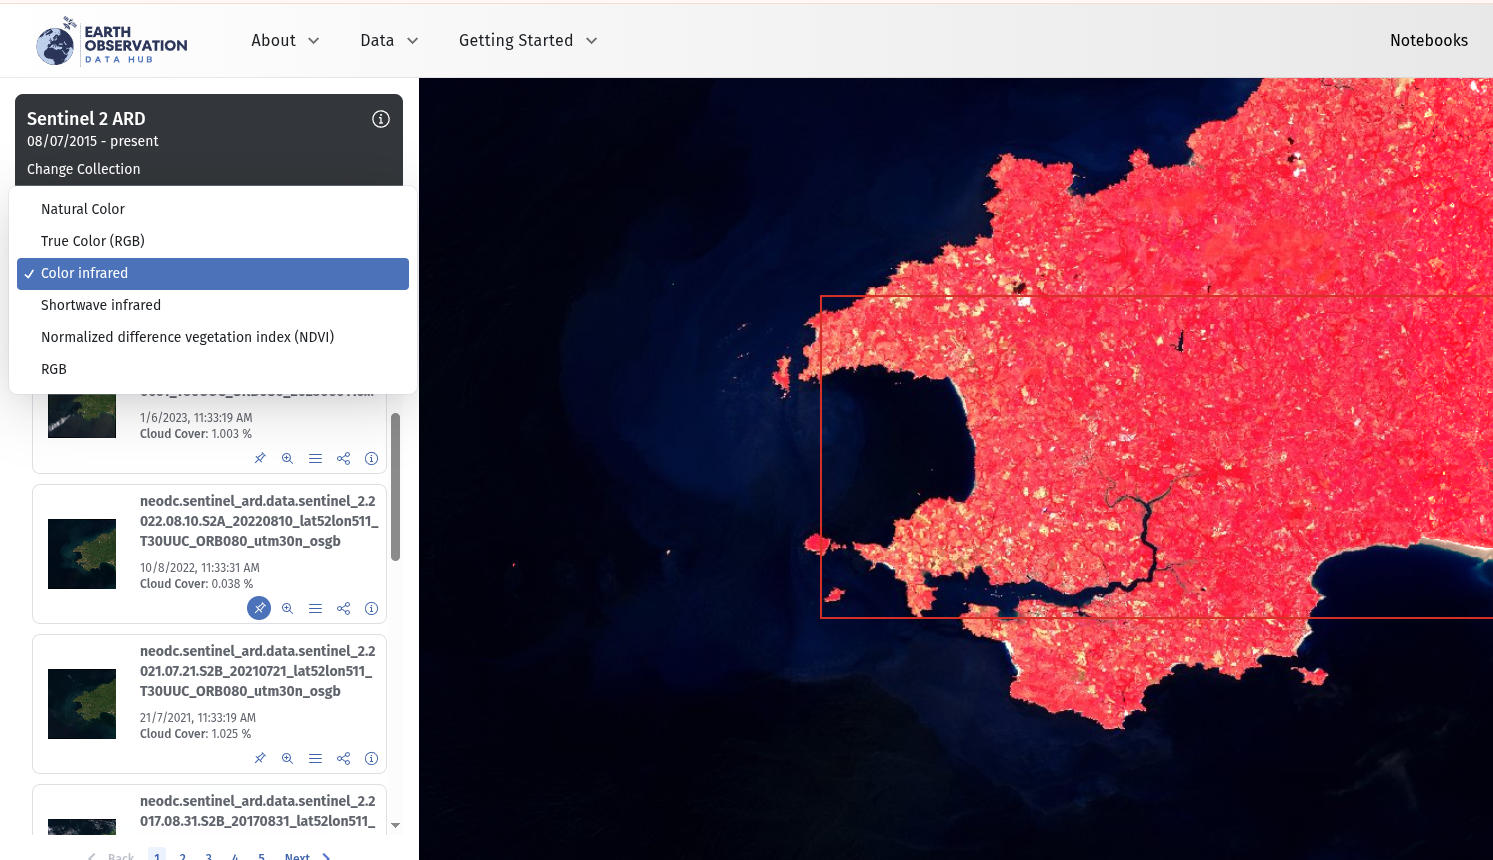Zoom to the 10/8/2022 scene
The height and width of the screenshot is (860, 1493).
point(287,608)
